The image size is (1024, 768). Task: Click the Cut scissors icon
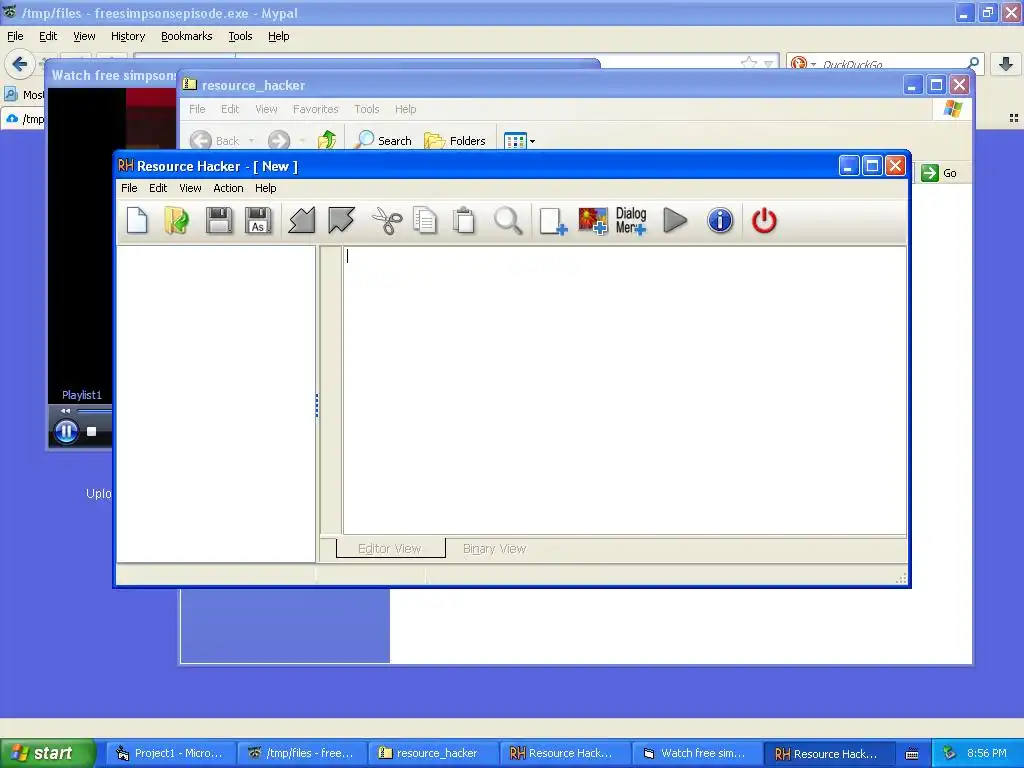[387, 220]
